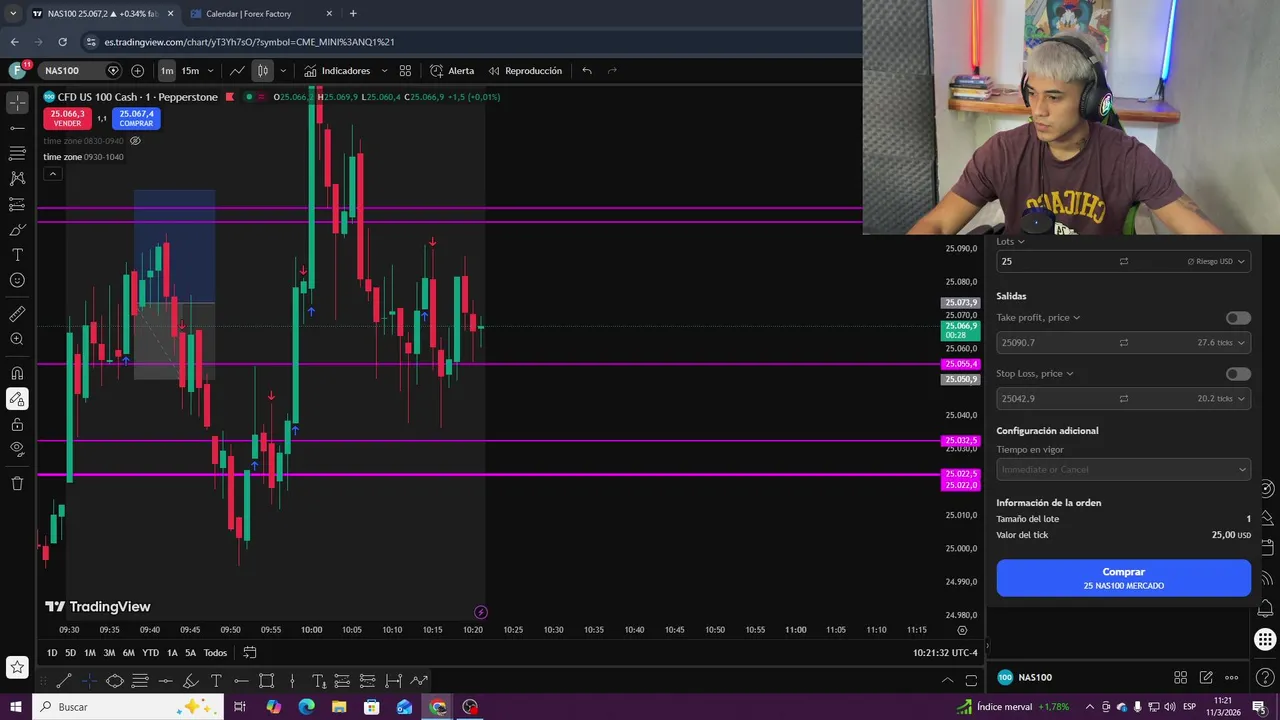Select vertical line tool in bottom toolbar
This screenshot has width=1280, height=720.
coord(292,681)
